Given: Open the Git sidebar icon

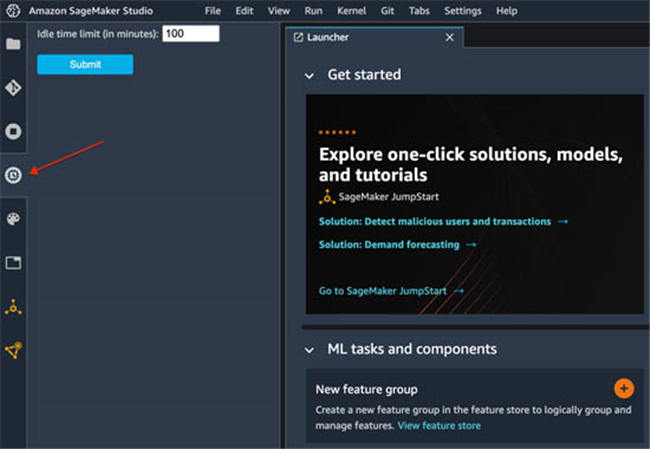Looking at the screenshot, I should coord(13,87).
